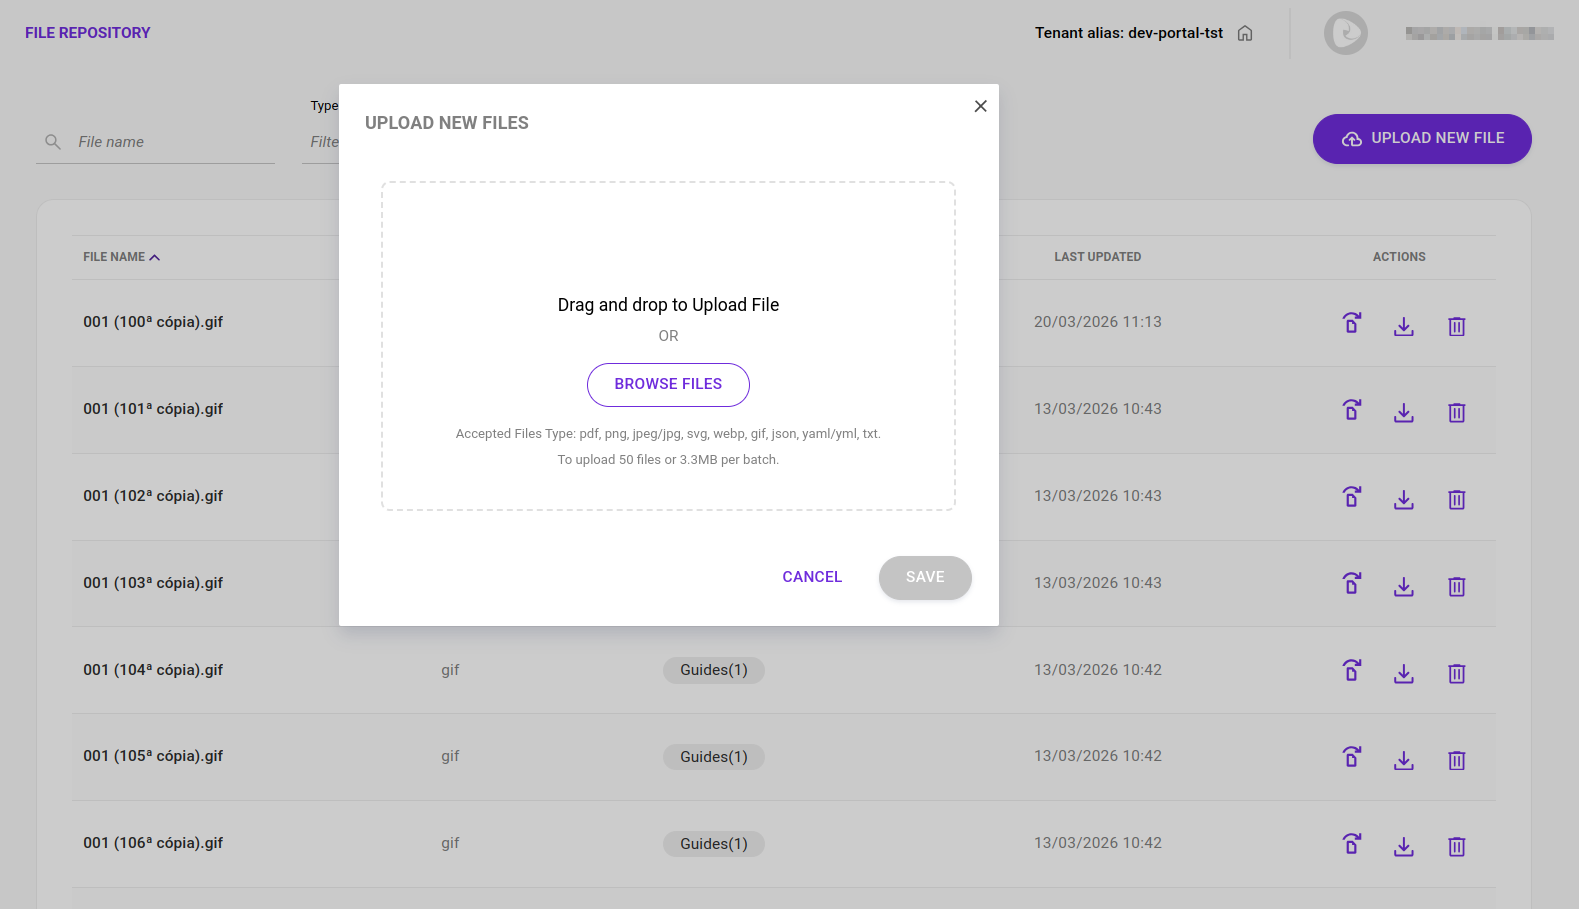Download 001 (104ª cópia).gif
Viewport: 1579px width, 909px height.
tap(1404, 673)
